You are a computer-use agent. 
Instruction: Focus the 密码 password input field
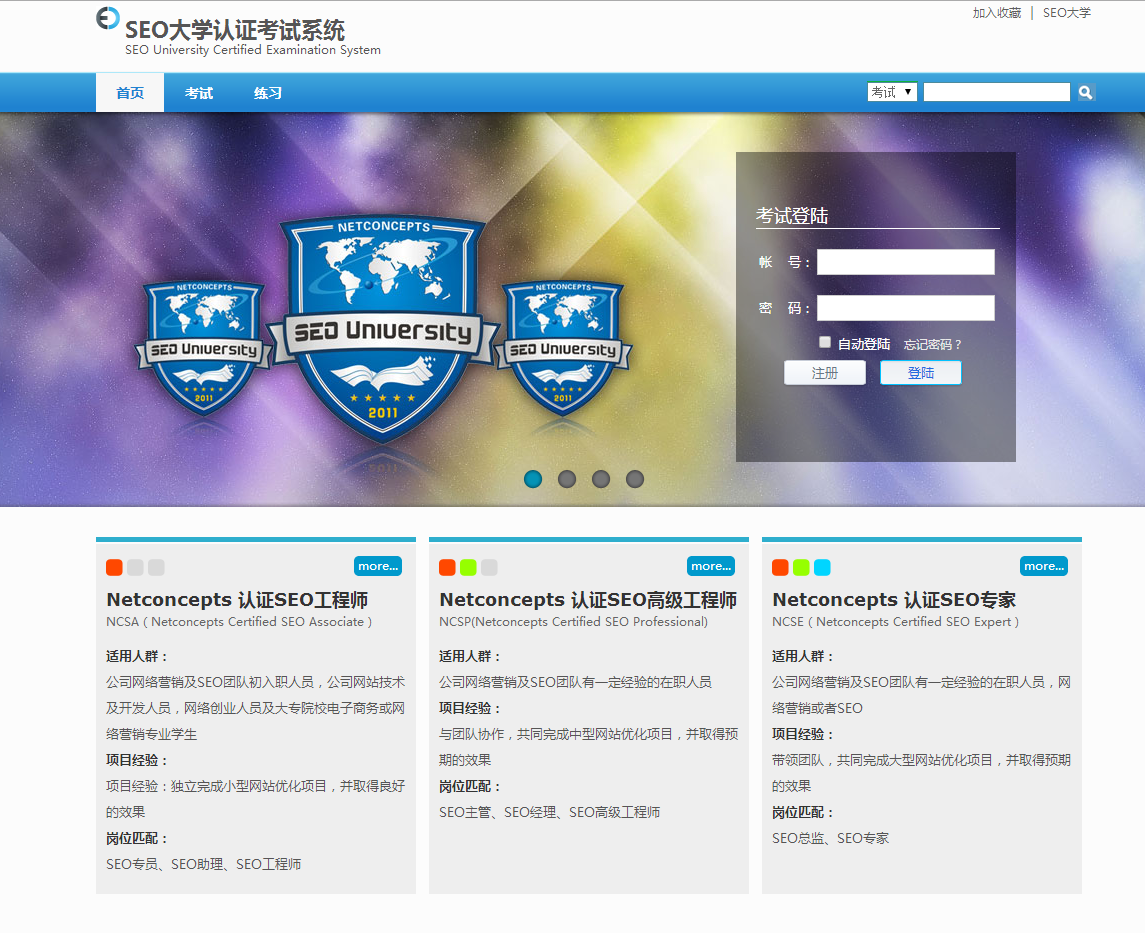point(905,308)
